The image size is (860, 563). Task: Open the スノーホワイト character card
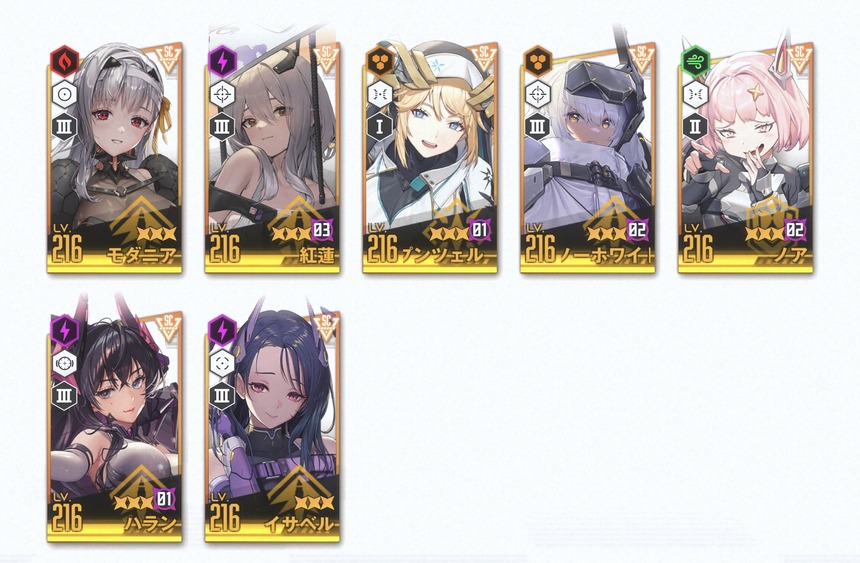click(587, 158)
